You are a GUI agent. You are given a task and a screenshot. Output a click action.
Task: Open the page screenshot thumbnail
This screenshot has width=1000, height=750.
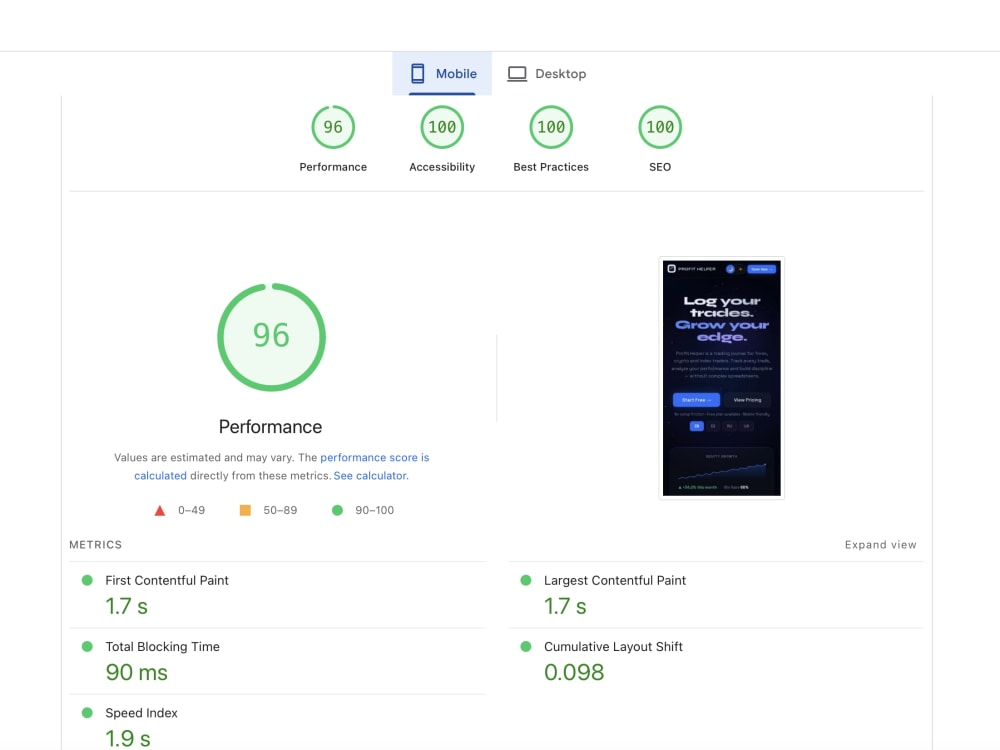(721, 378)
